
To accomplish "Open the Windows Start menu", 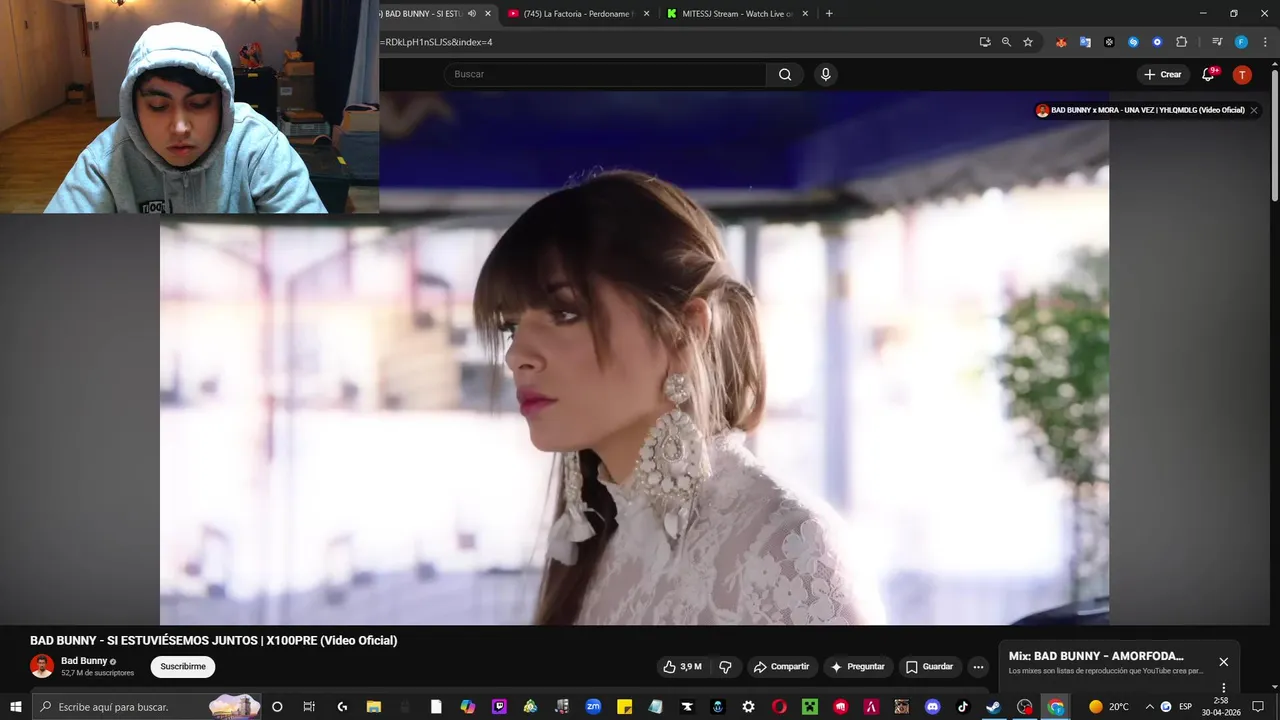I will click(x=15, y=707).
